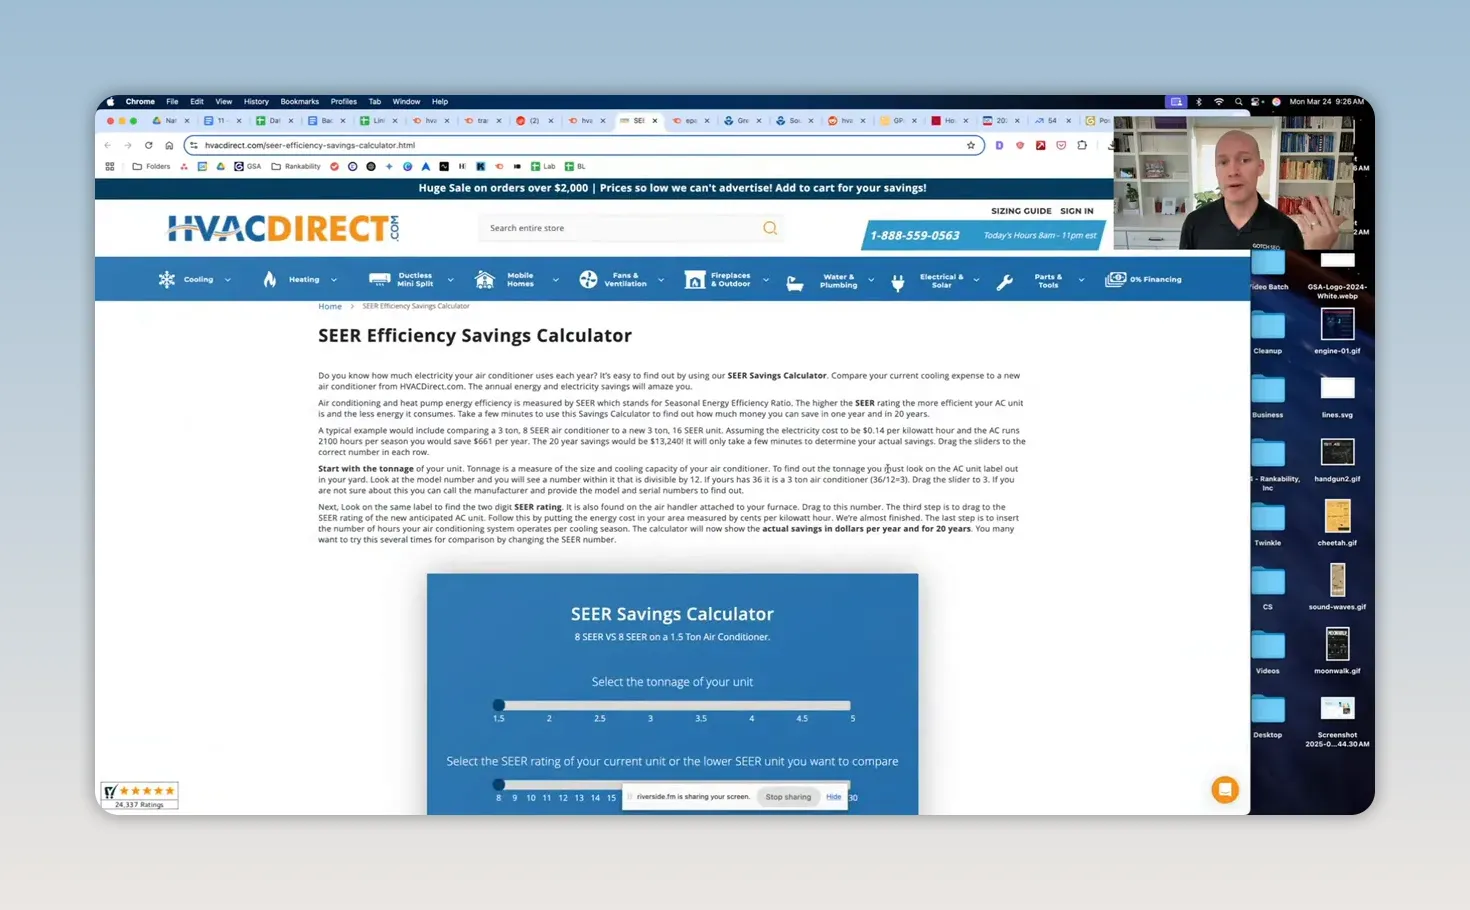Click the Fans & Ventilation fan icon
Screen dimensions: 1470x910
[x=588, y=280]
